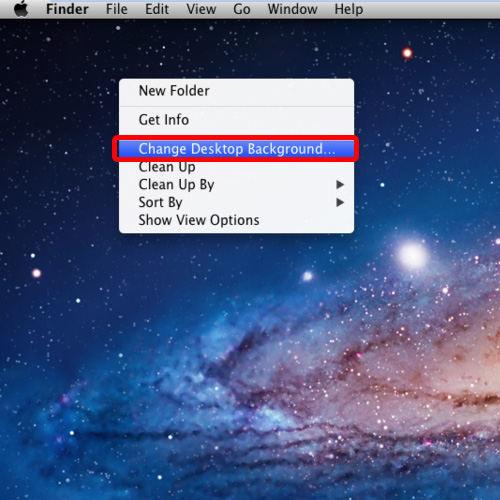Screen dimensions: 500x500
Task: Open the Window menu
Action: 292,9
